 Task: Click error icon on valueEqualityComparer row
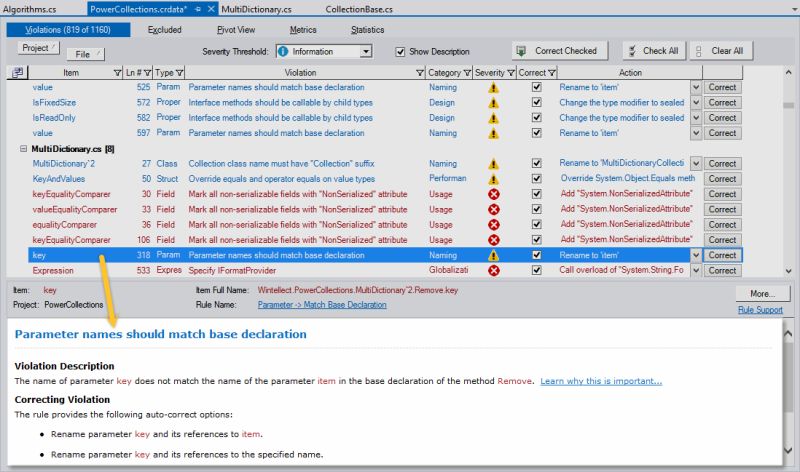click(493, 210)
